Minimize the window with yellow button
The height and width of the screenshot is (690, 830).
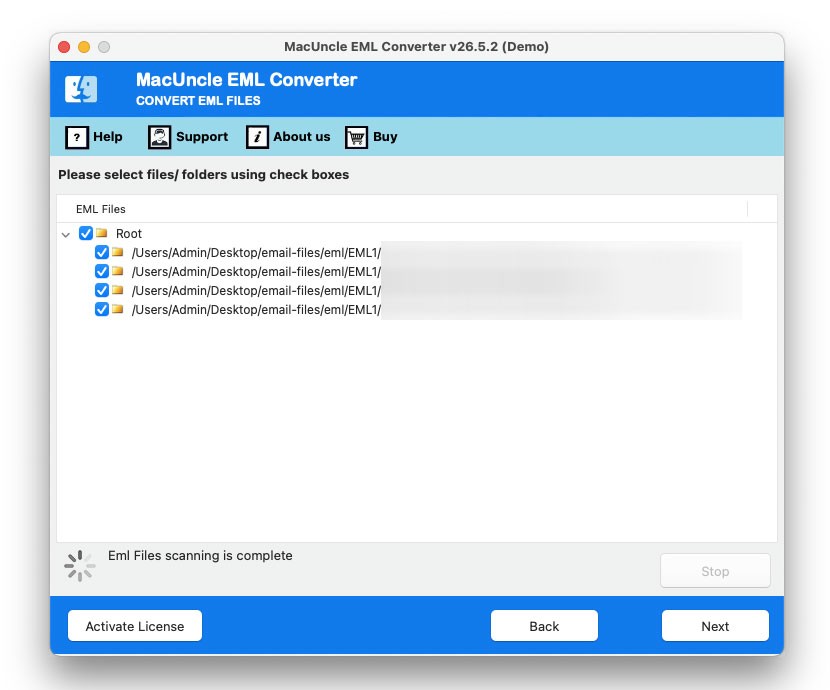pyautogui.click(x=84, y=47)
